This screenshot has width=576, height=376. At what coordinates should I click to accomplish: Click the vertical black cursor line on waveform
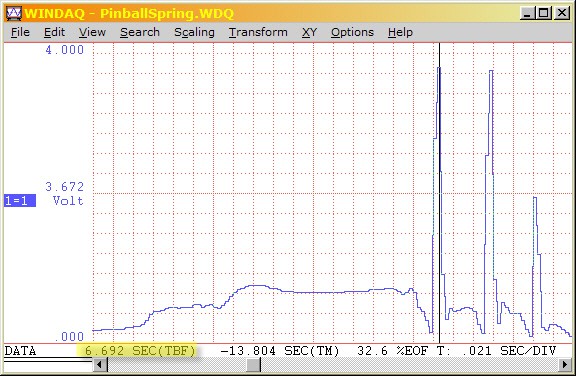[439, 193]
